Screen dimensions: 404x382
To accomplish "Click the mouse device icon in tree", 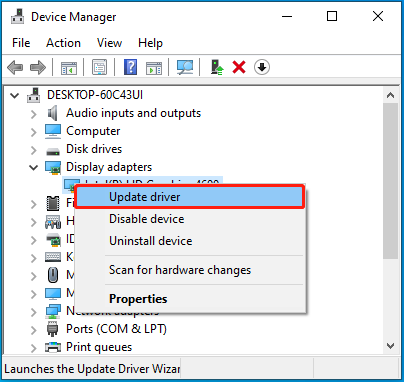I will tap(53, 275).
